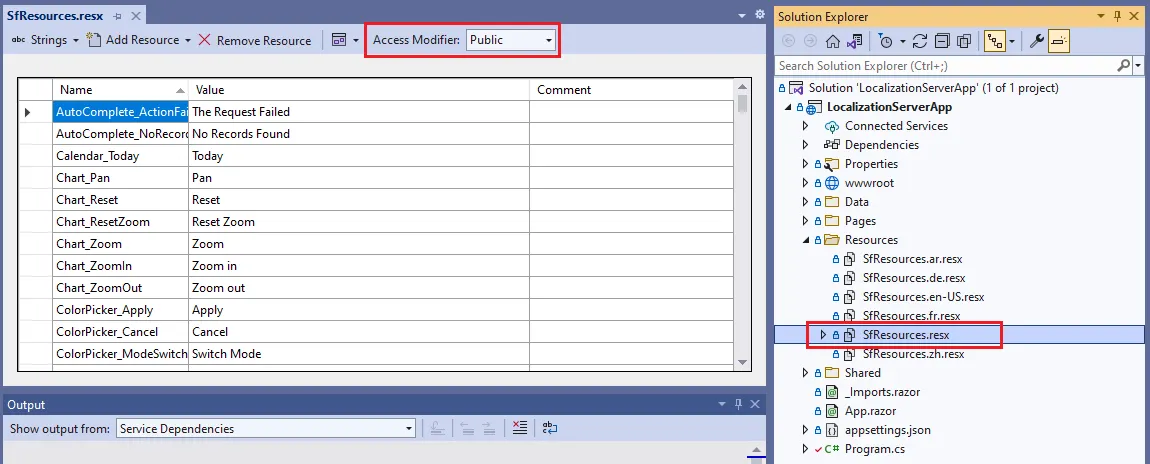Select the Calendar_Today name cell
Image resolution: width=1150 pixels, height=464 pixels.
click(120, 156)
